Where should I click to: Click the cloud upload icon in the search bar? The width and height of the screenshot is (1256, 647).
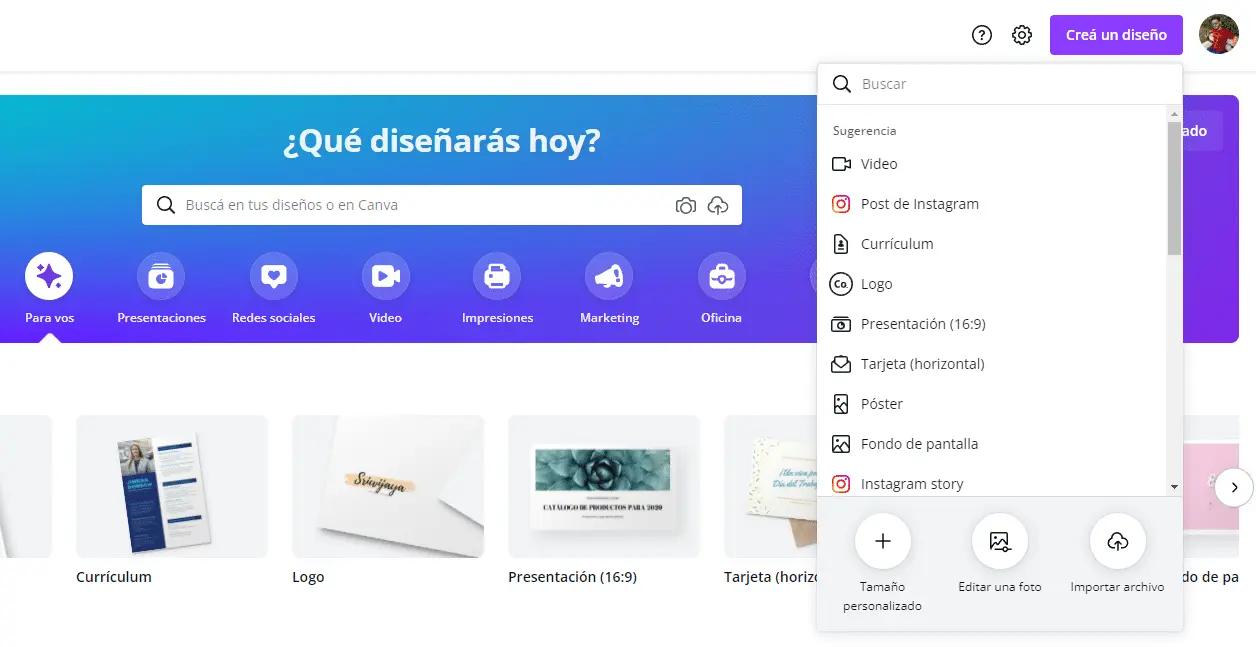click(x=718, y=205)
